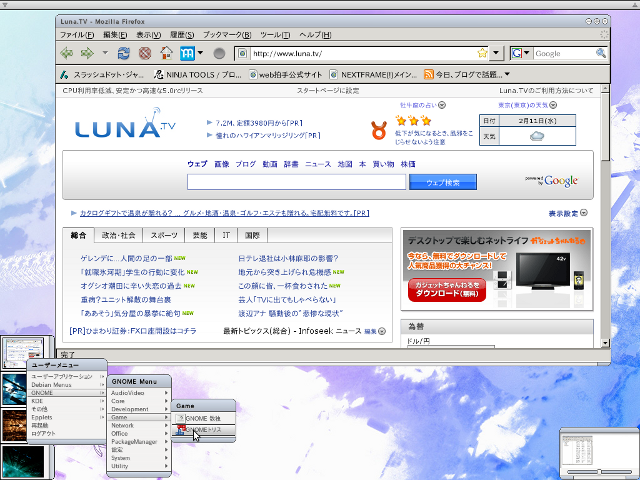Viewport: 640px width, 480px height.
Task: Switch to the teal desktop pager thumbnail
Action: tap(23, 461)
